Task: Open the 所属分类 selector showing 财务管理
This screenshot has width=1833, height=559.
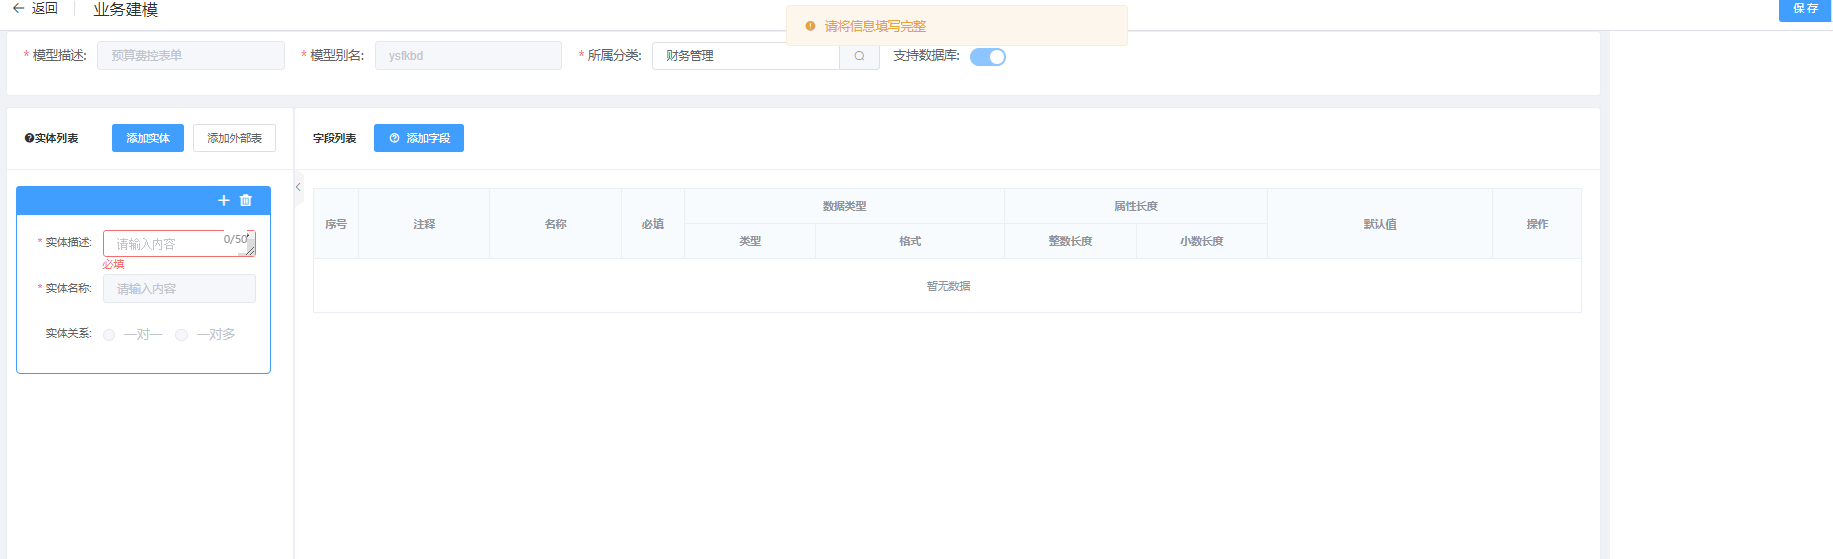Action: point(745,56)
